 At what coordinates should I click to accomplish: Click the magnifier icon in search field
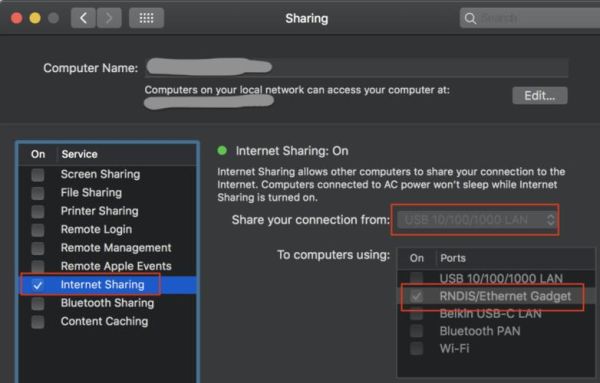point(470,18)
